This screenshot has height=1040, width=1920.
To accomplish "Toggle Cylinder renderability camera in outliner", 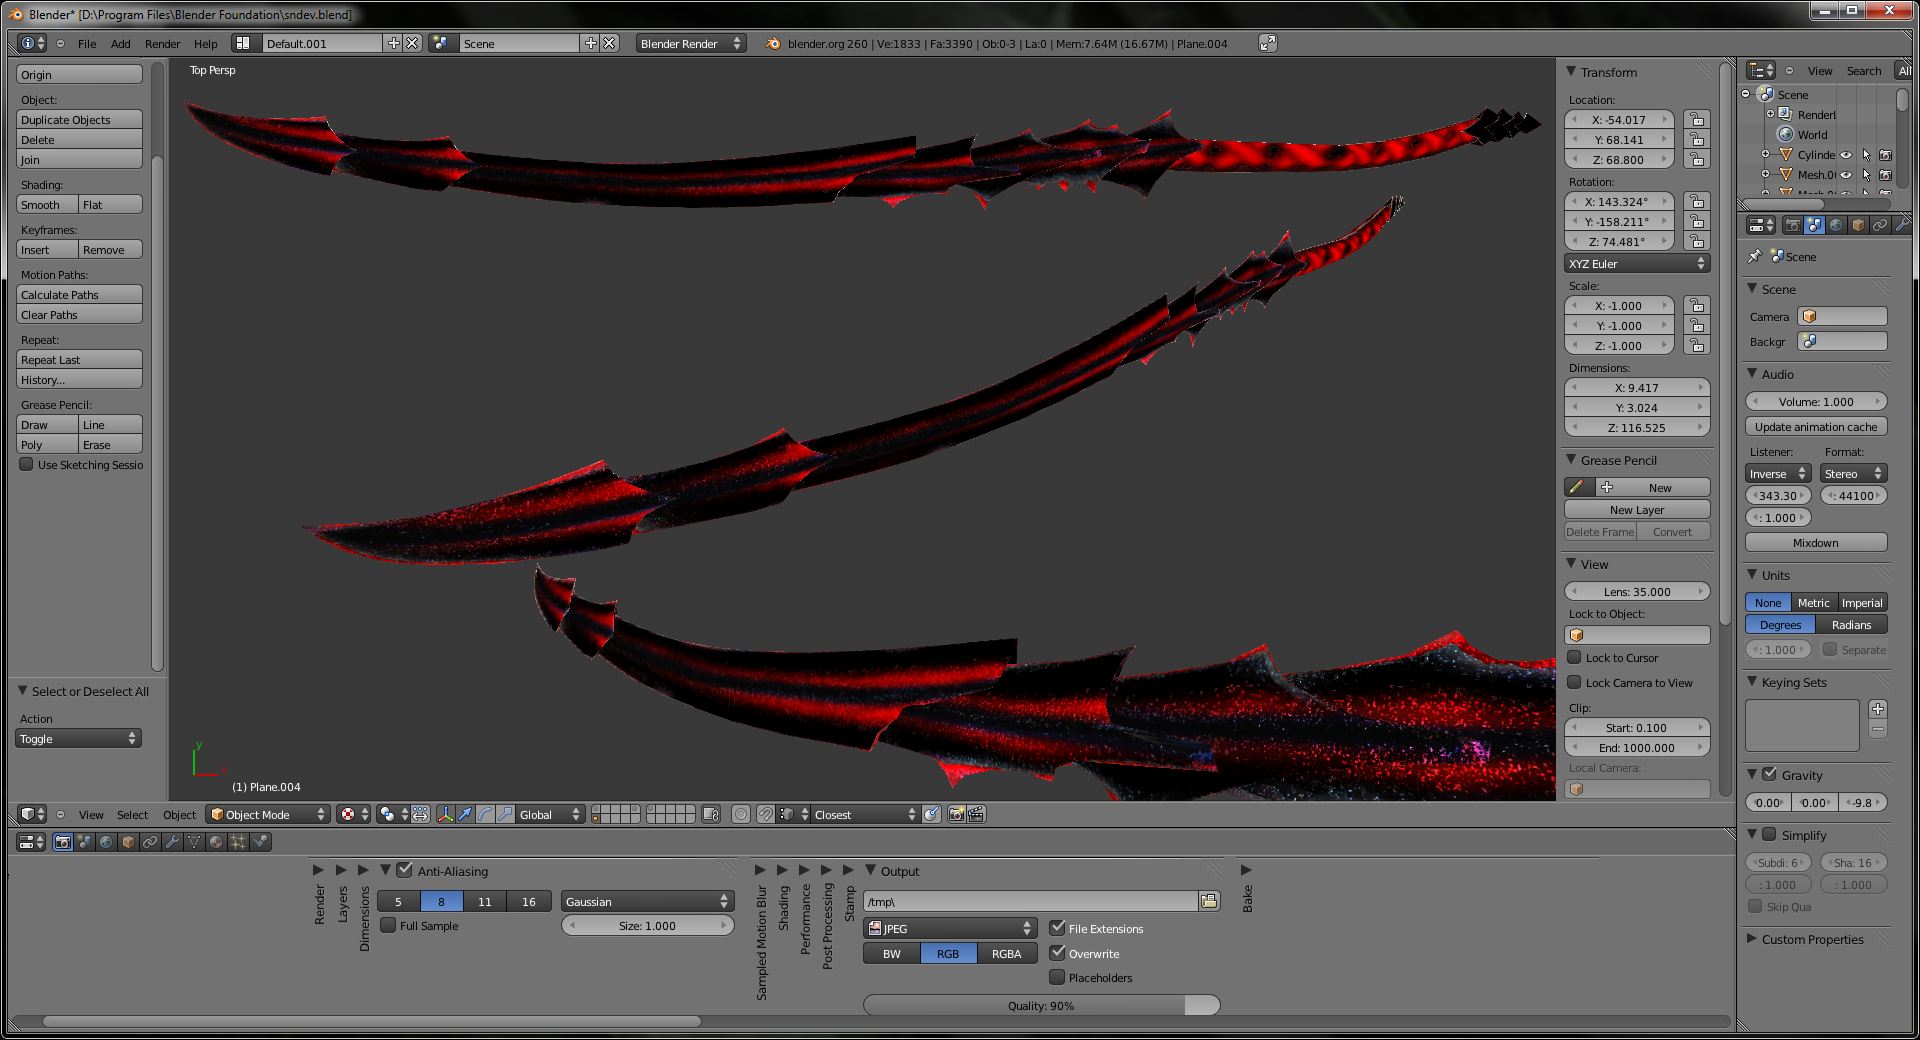I will tap(1885, 155).
